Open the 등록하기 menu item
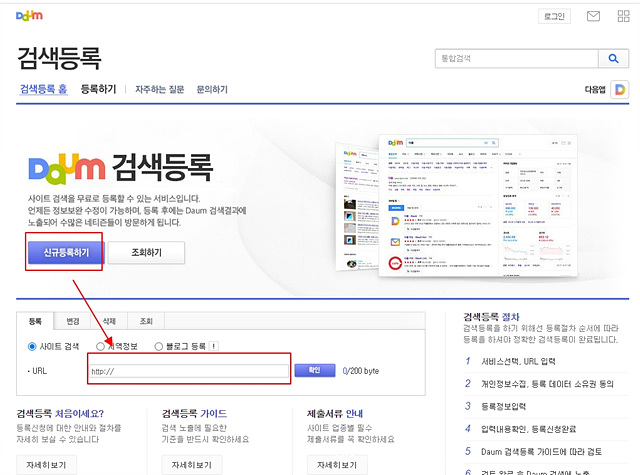The image size is (640, 475). pos(98,89)
